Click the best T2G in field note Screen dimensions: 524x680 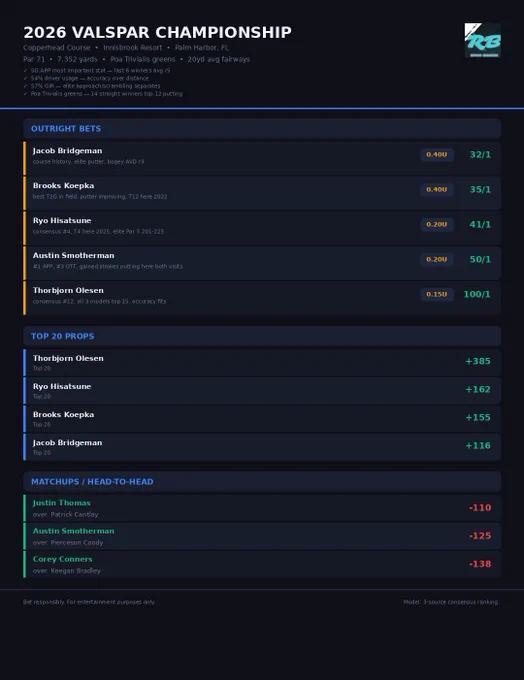point(100,196)
